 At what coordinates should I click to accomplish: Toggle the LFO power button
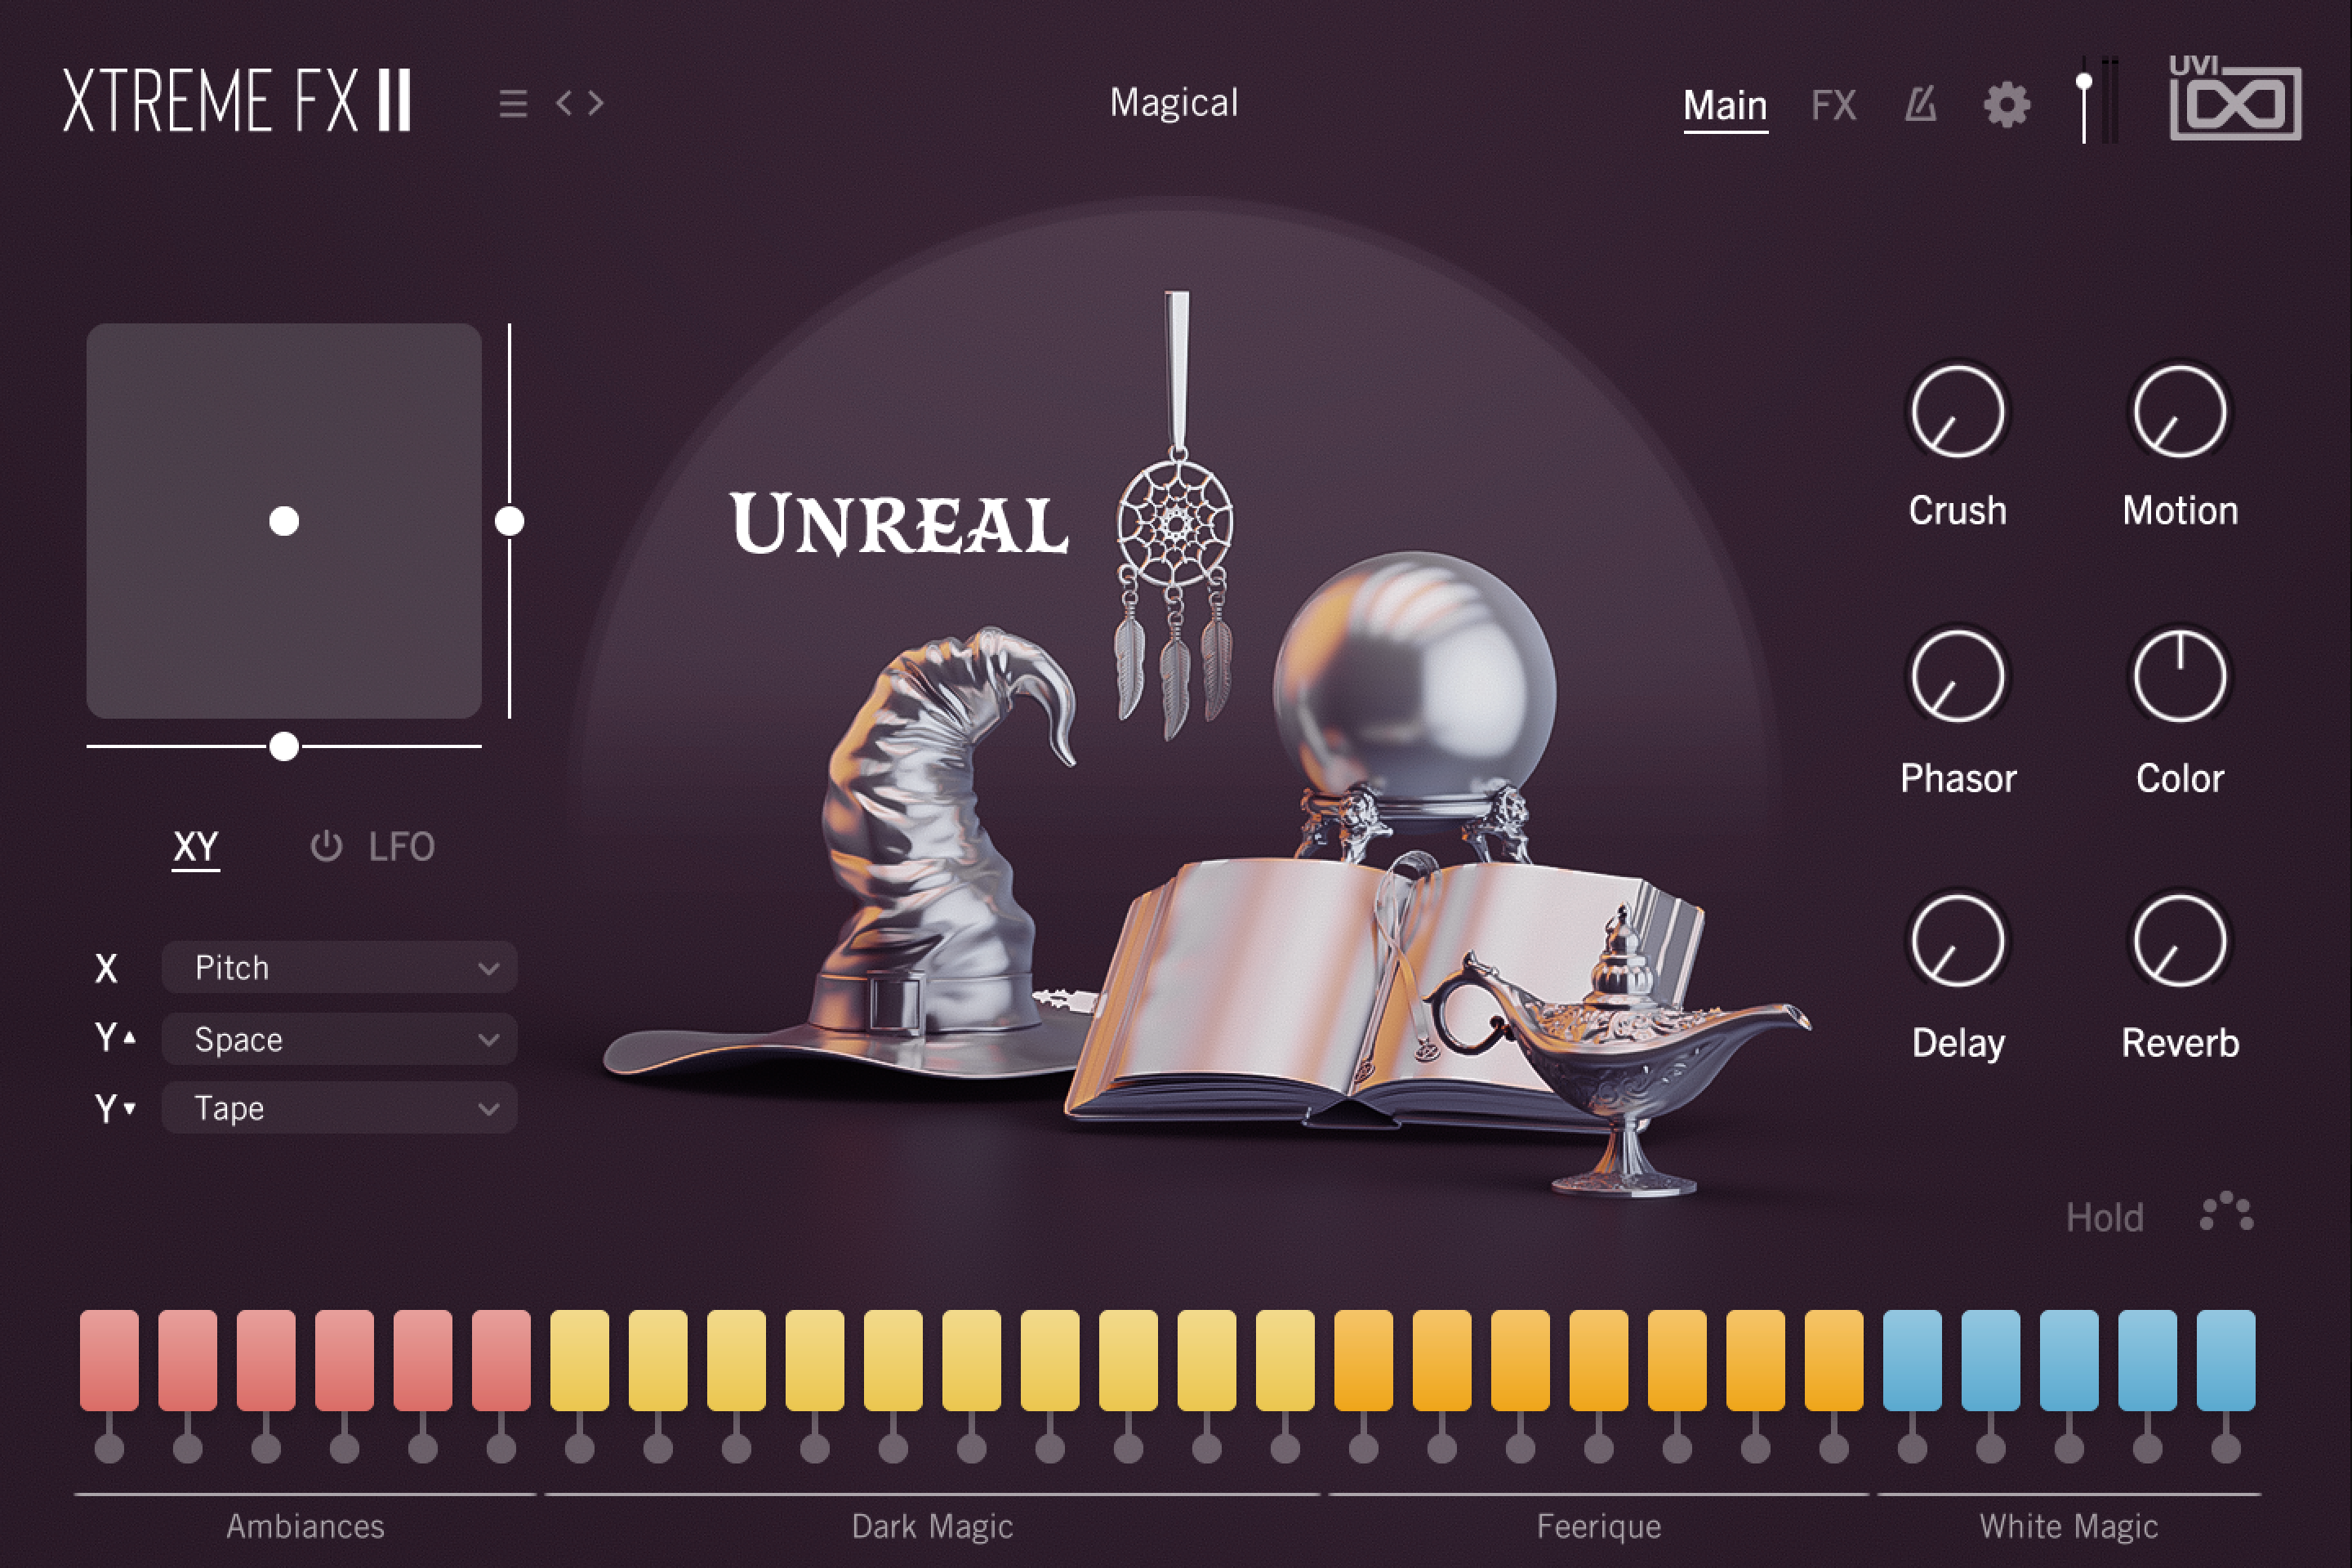[326, 846]
